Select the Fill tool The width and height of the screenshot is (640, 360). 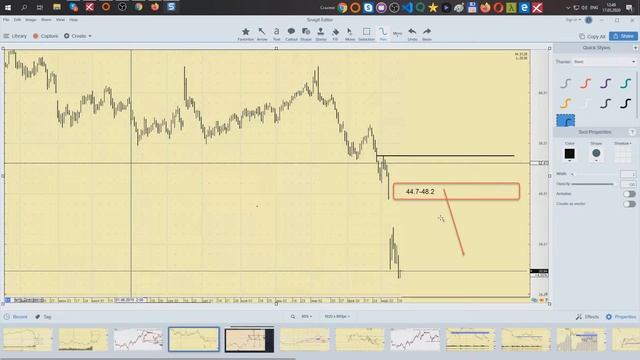(x=335, y=34)
